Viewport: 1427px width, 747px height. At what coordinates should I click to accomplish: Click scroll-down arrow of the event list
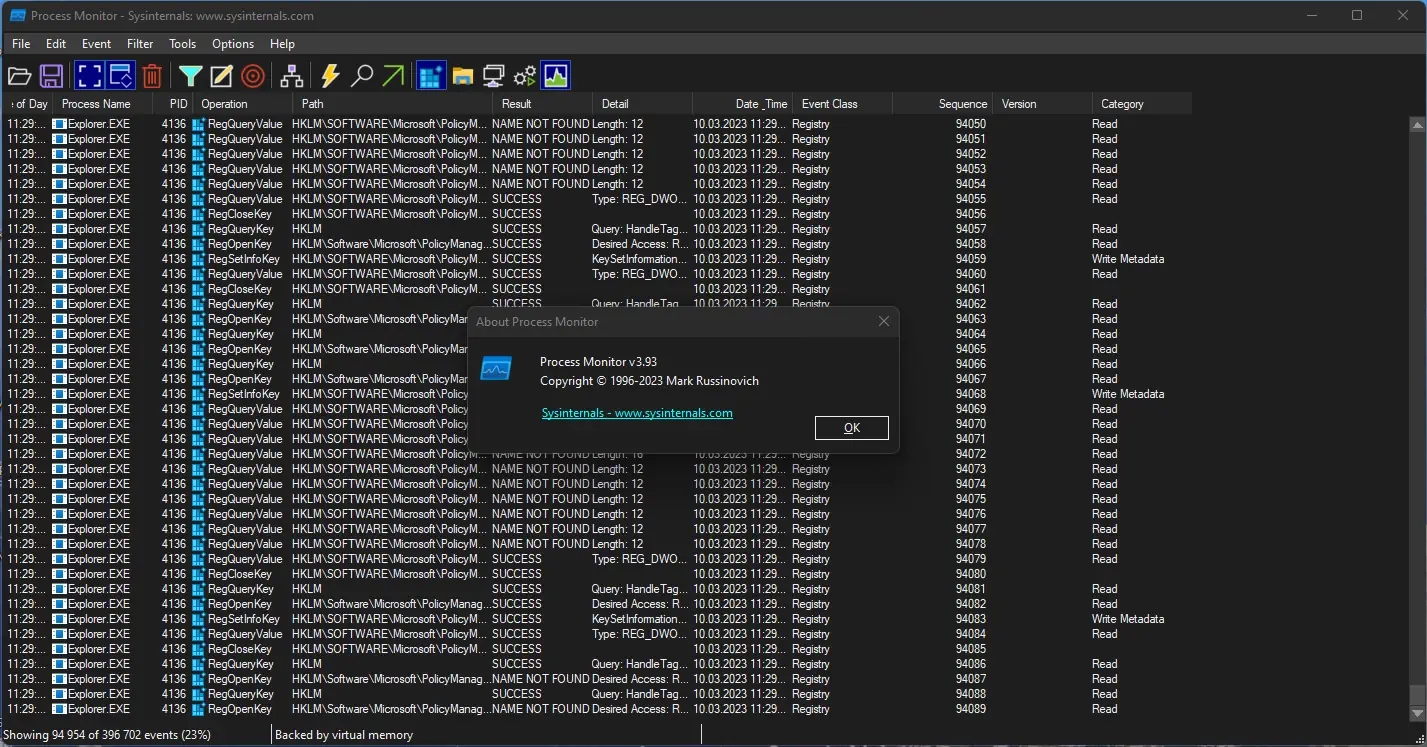(x=1417, y=712)
